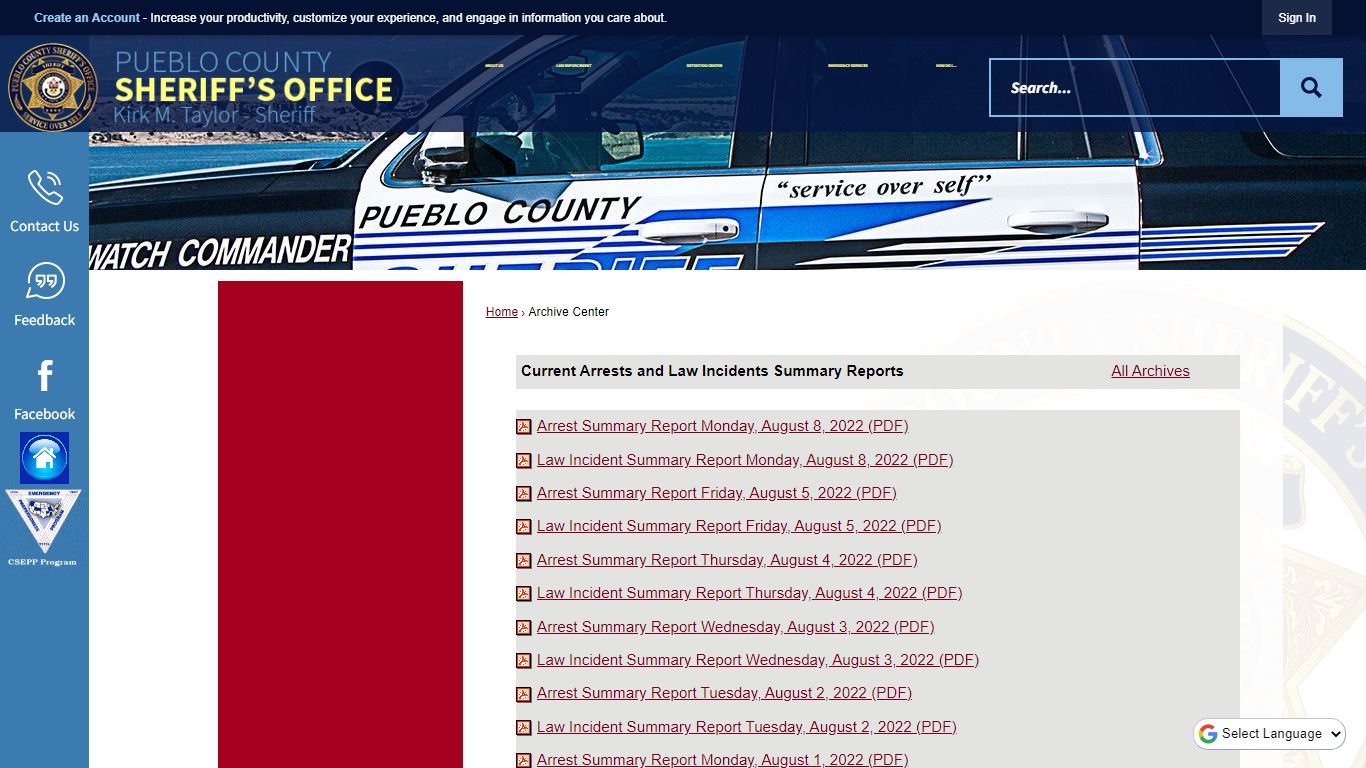Viewport: 1366px width, 768px height.
Task: Click PDF icon for Law Incident August 5
Action: tap(524, 527)
